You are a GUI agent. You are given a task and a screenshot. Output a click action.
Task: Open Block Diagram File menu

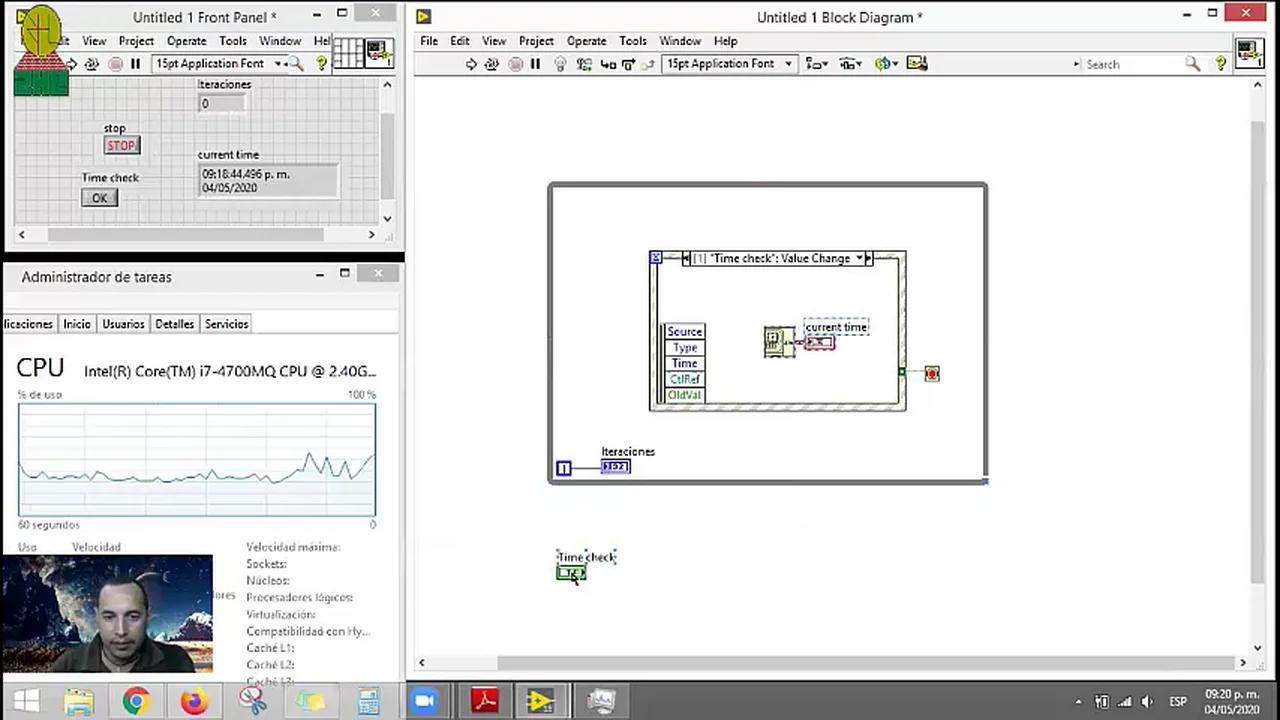429,41
